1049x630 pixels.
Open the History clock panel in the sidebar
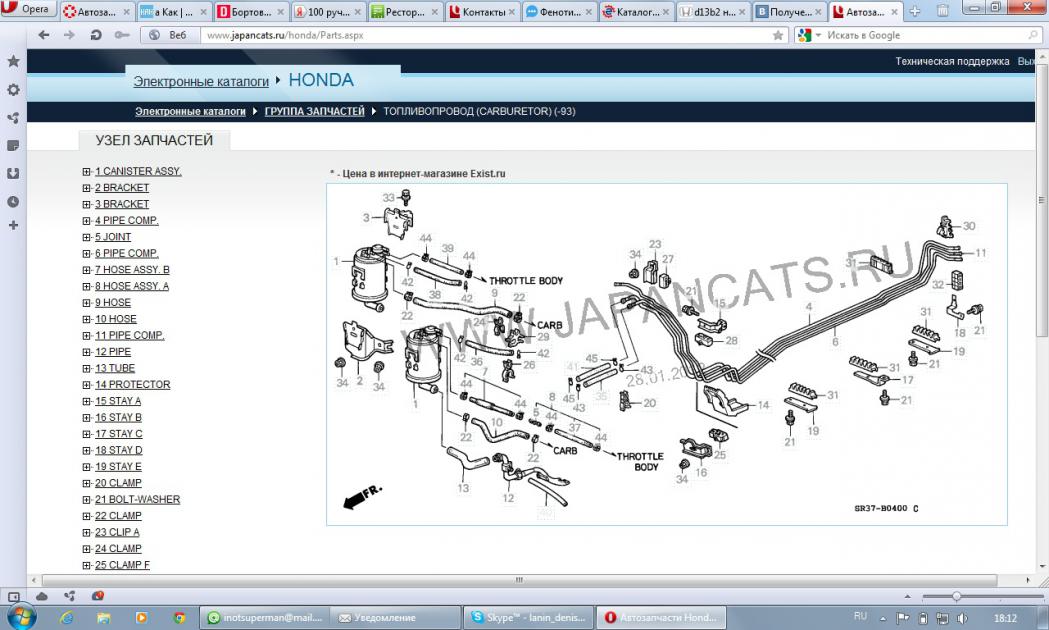13,201
